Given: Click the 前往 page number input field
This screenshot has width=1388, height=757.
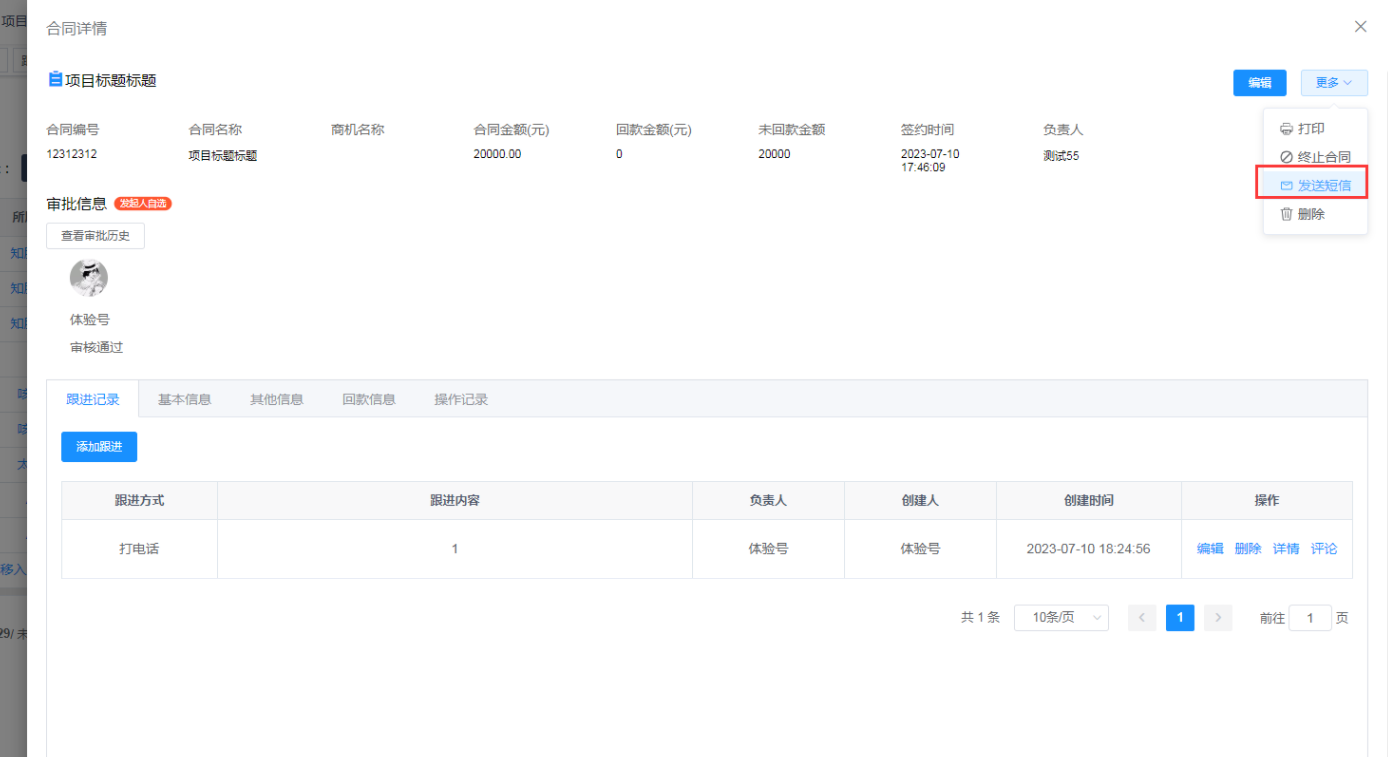Looking at the screenshot, I should pyautogui.click(x=1310, y=618).
